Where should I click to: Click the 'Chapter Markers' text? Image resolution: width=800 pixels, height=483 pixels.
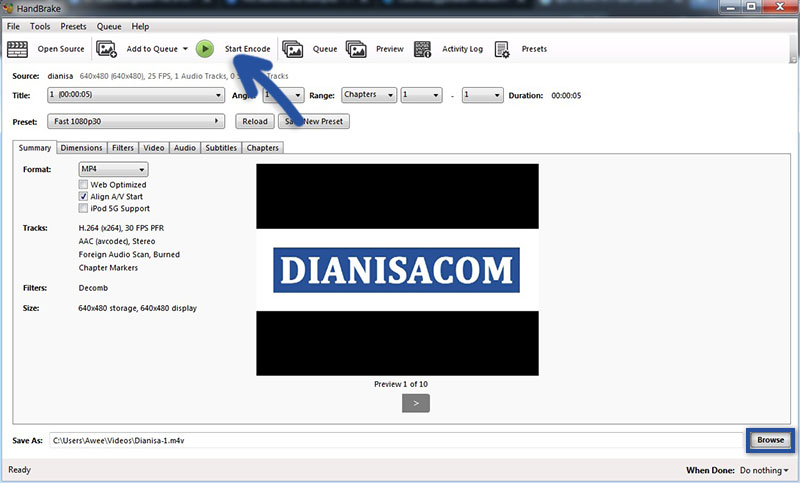click(108, 268)
